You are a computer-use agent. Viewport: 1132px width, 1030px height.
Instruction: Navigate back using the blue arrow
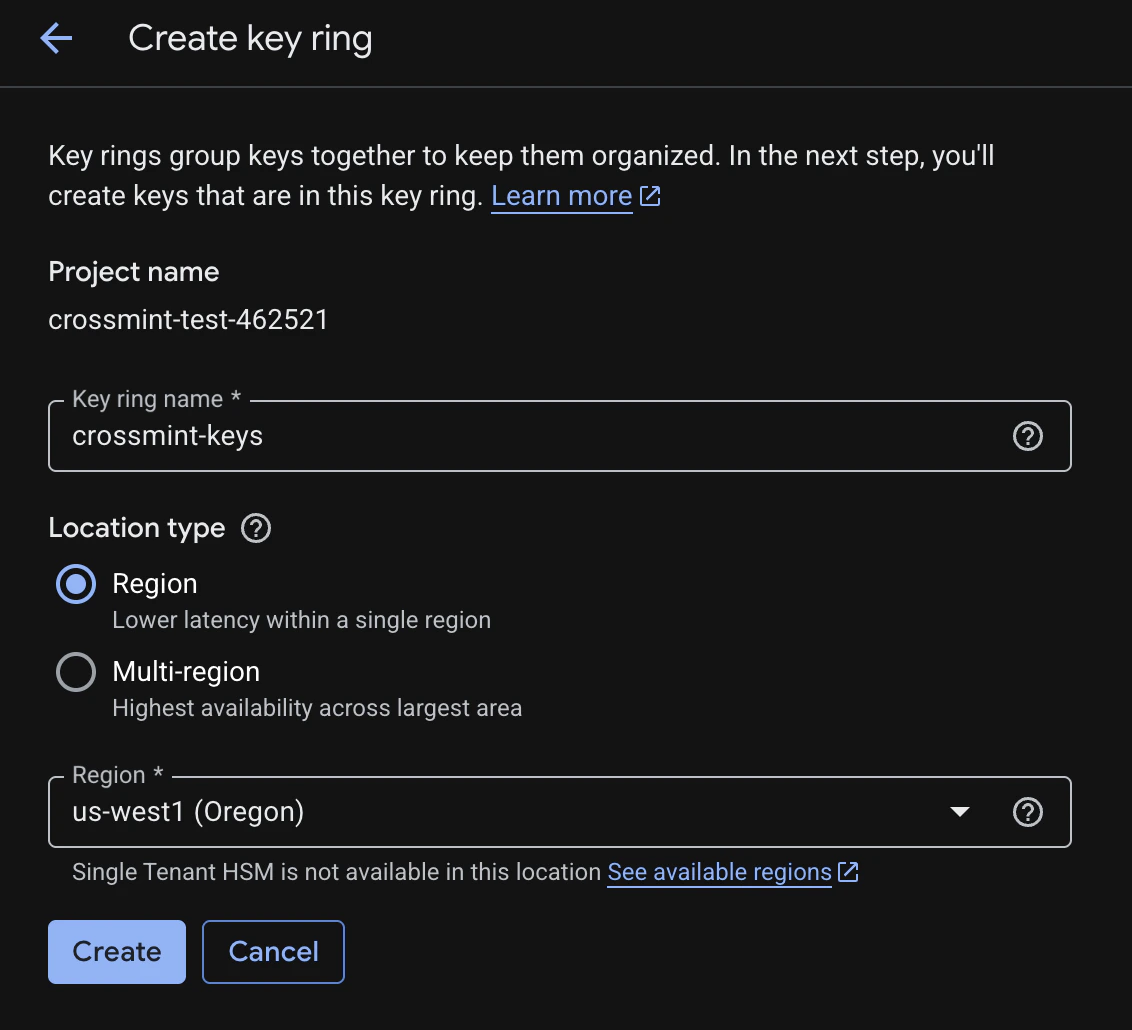(x=56, y=38)
